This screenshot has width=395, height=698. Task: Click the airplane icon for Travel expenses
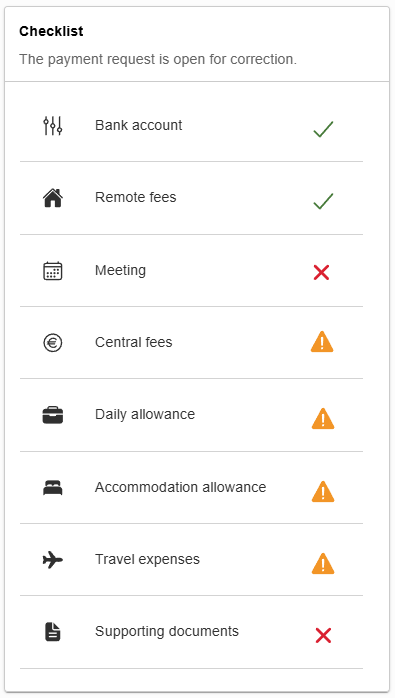click(x=53, y=560)
